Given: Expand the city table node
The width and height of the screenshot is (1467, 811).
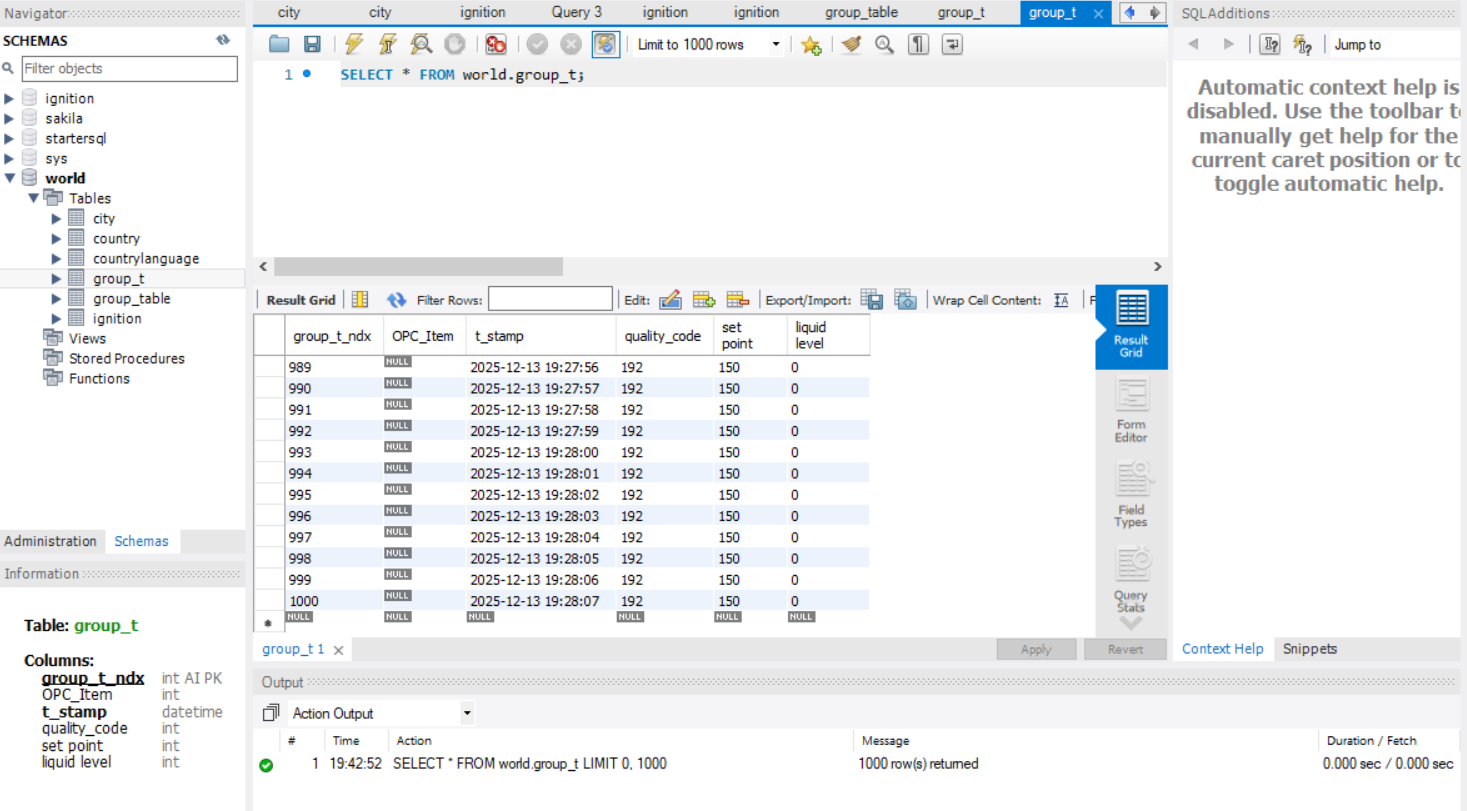Looking at the screenshot, I should point(57,218).
